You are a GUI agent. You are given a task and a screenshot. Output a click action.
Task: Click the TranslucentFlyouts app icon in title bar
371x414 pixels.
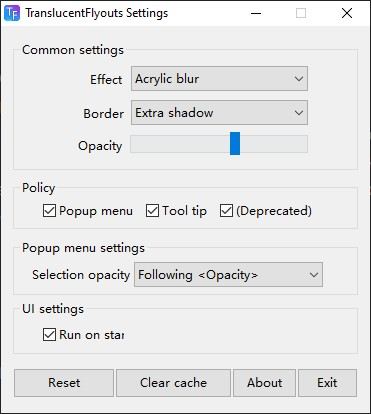12,13
